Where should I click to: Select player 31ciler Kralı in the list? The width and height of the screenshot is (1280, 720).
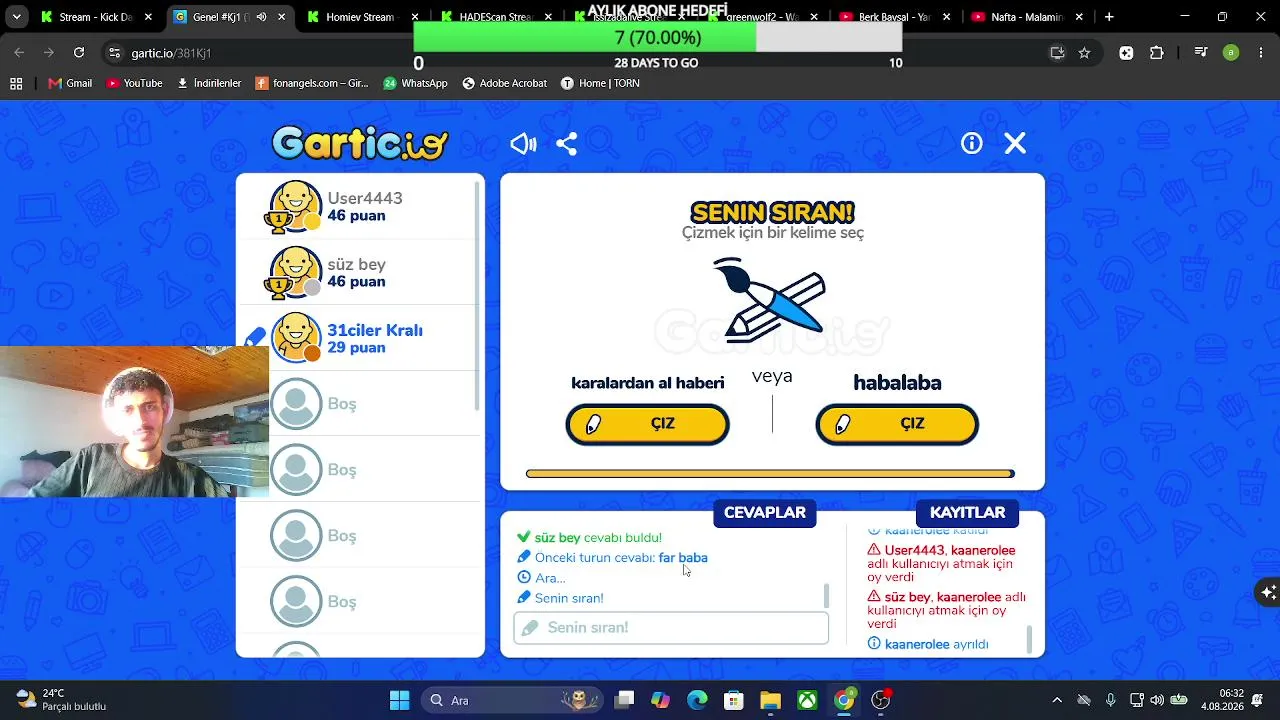pos(360,338)
